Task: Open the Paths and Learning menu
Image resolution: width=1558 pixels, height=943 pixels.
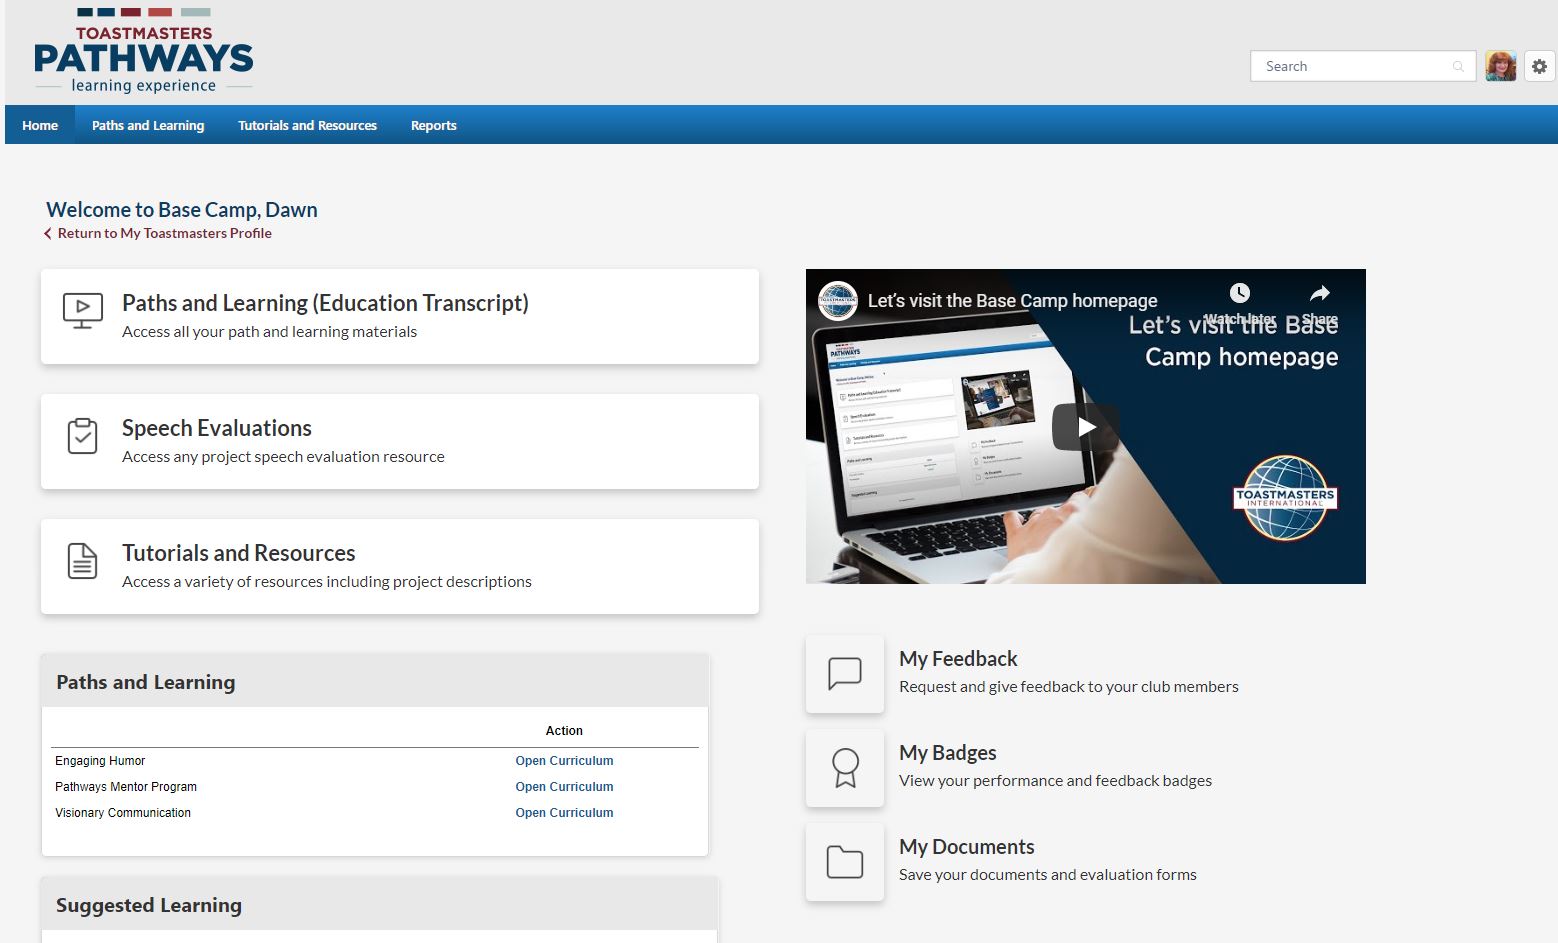Action: [148, 125]
